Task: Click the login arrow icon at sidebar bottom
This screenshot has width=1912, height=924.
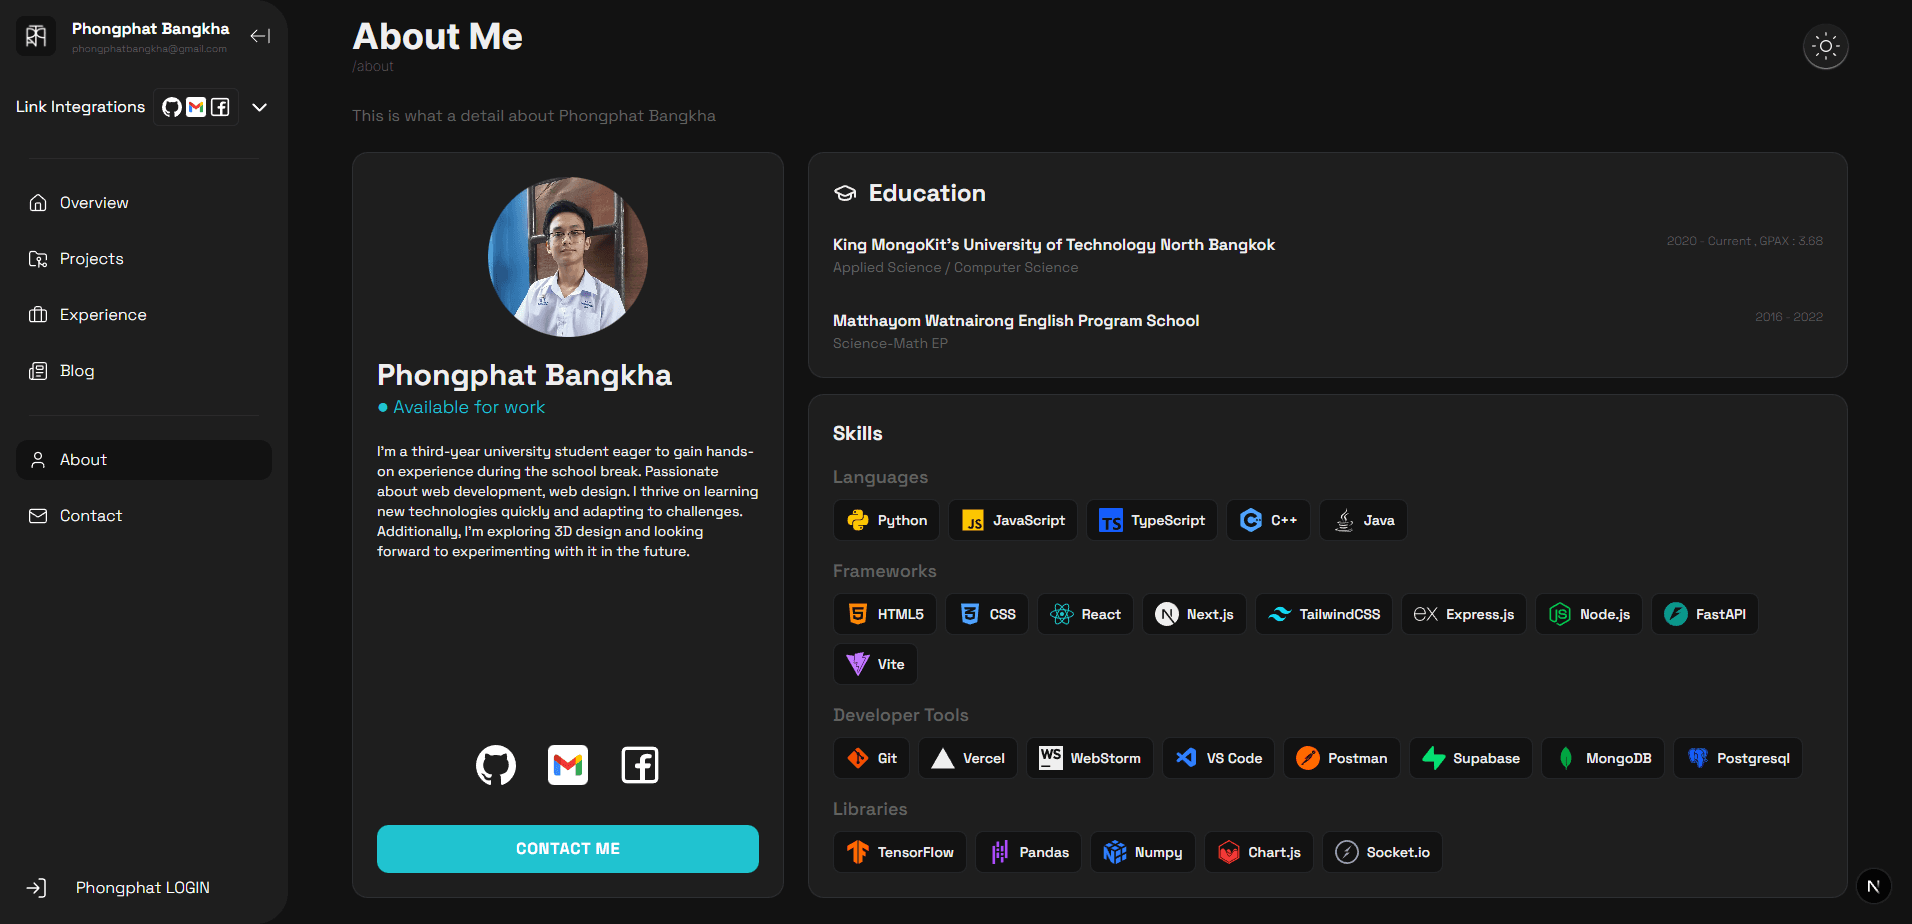Action: click(36, 888)
